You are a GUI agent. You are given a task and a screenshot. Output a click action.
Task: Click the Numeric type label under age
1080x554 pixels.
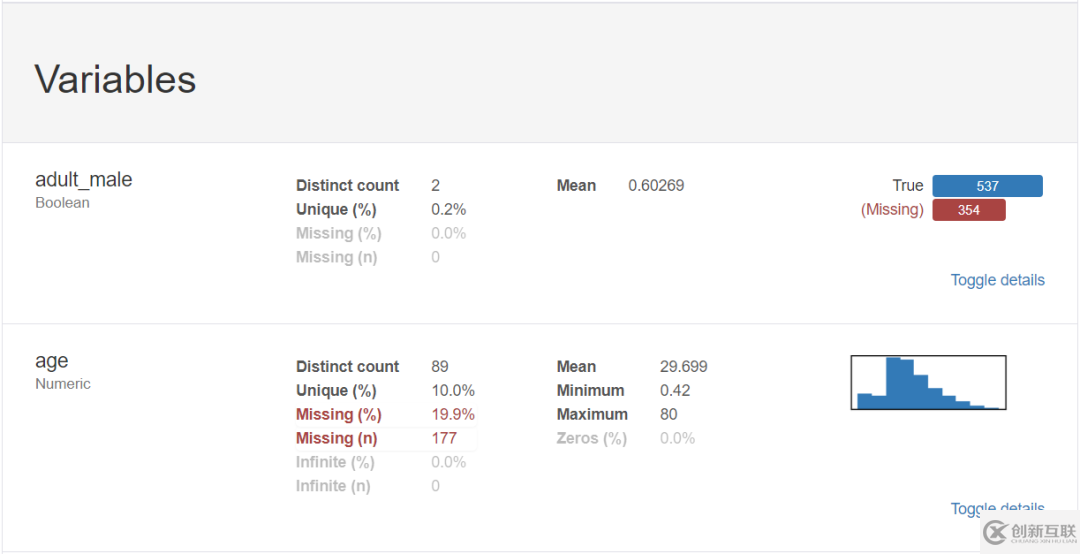click(63, 384)
